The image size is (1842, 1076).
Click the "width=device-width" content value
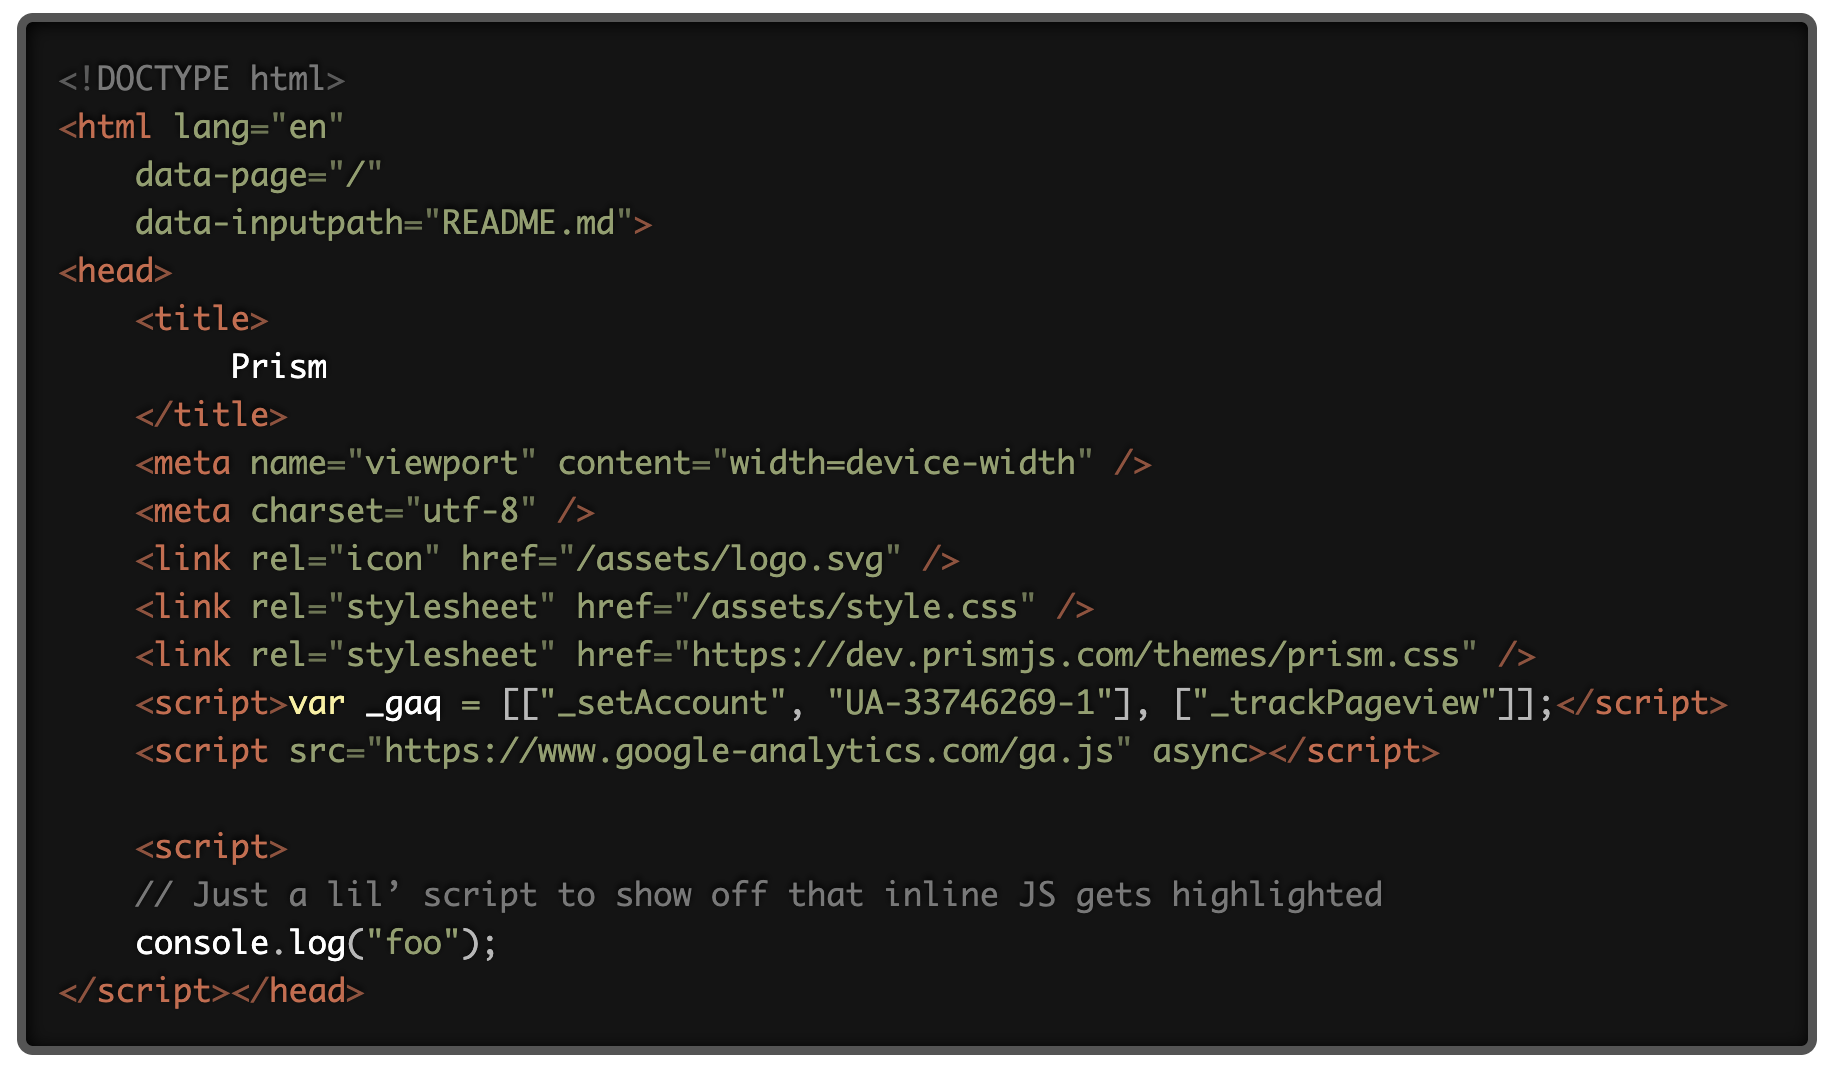(x=901, y=463)
